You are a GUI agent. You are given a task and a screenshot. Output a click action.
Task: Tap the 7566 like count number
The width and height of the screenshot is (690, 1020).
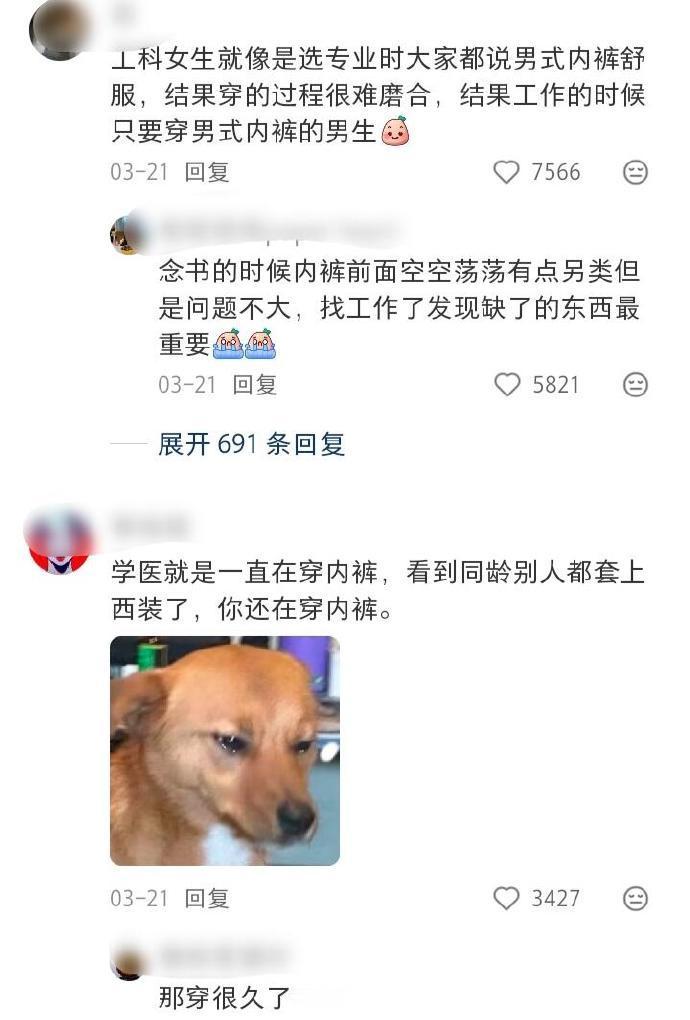555,172
